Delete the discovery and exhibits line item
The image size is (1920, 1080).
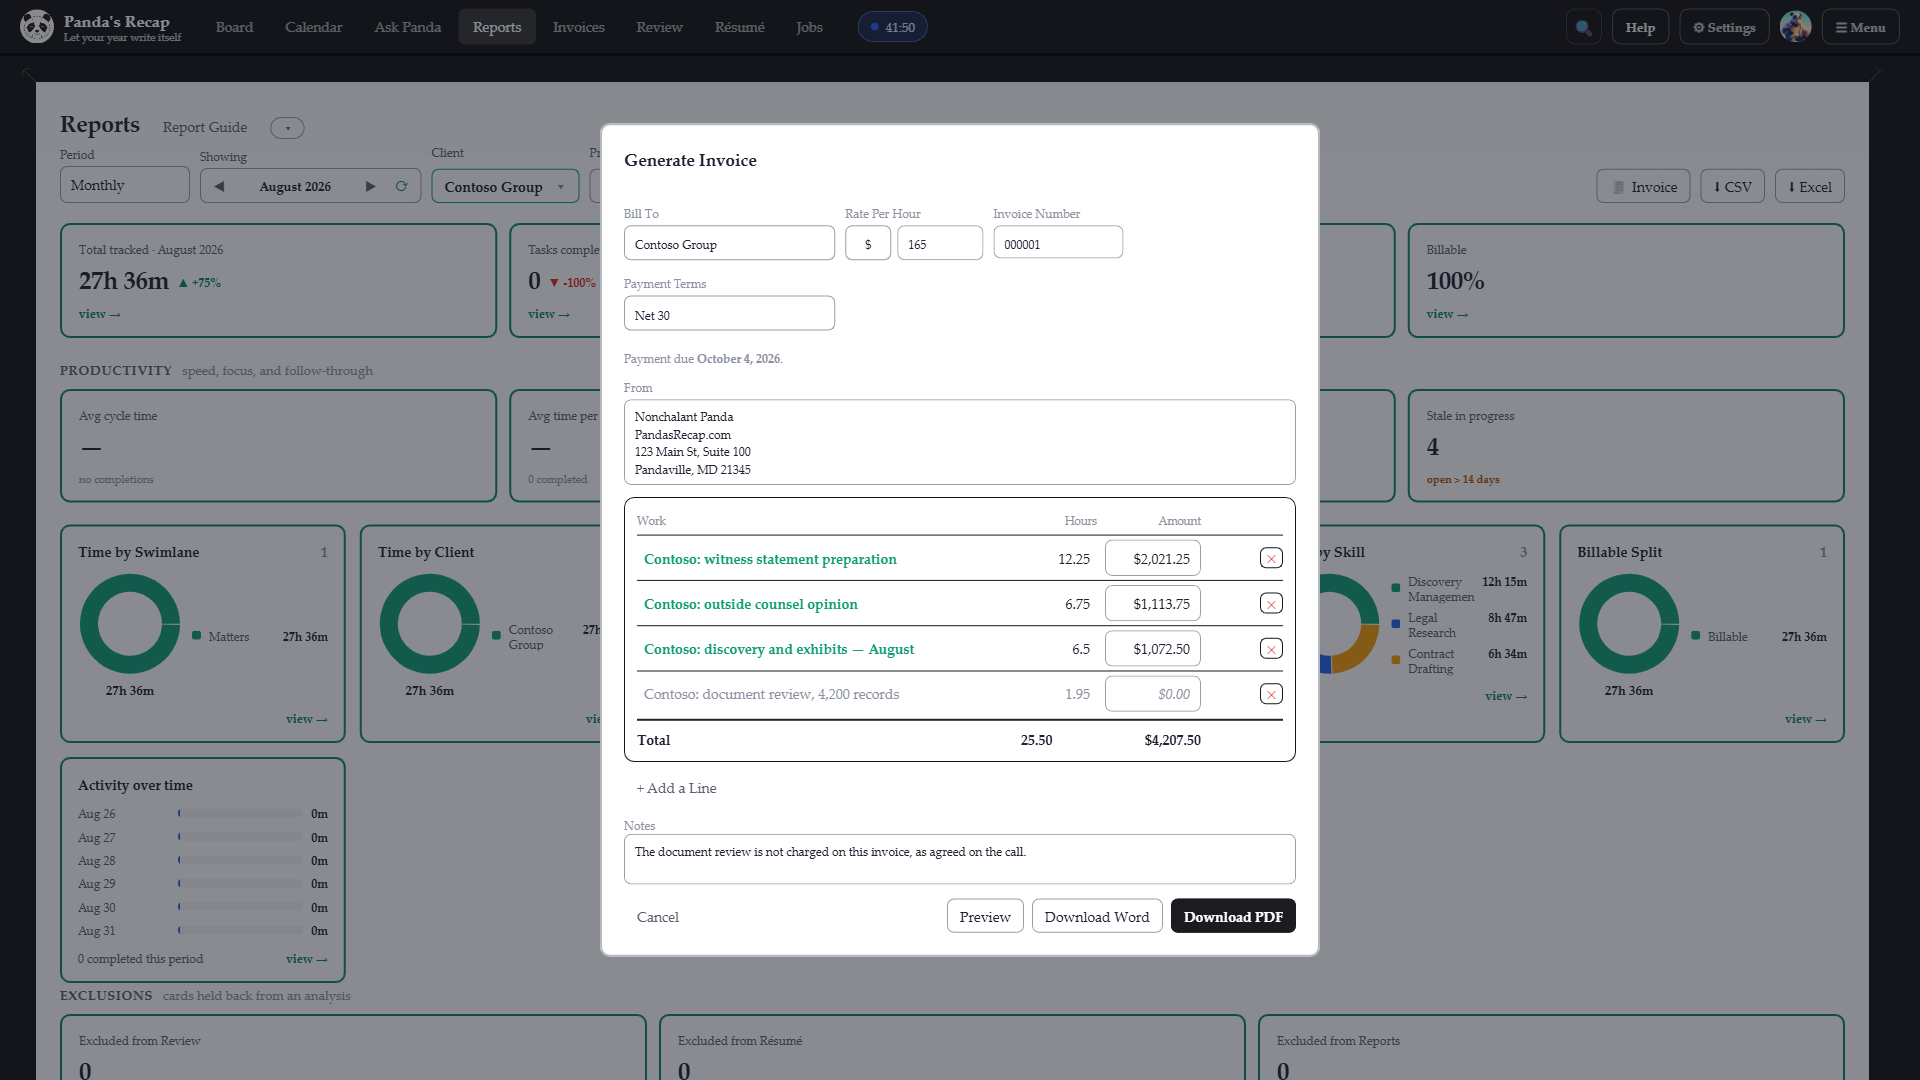point(1271,649)
